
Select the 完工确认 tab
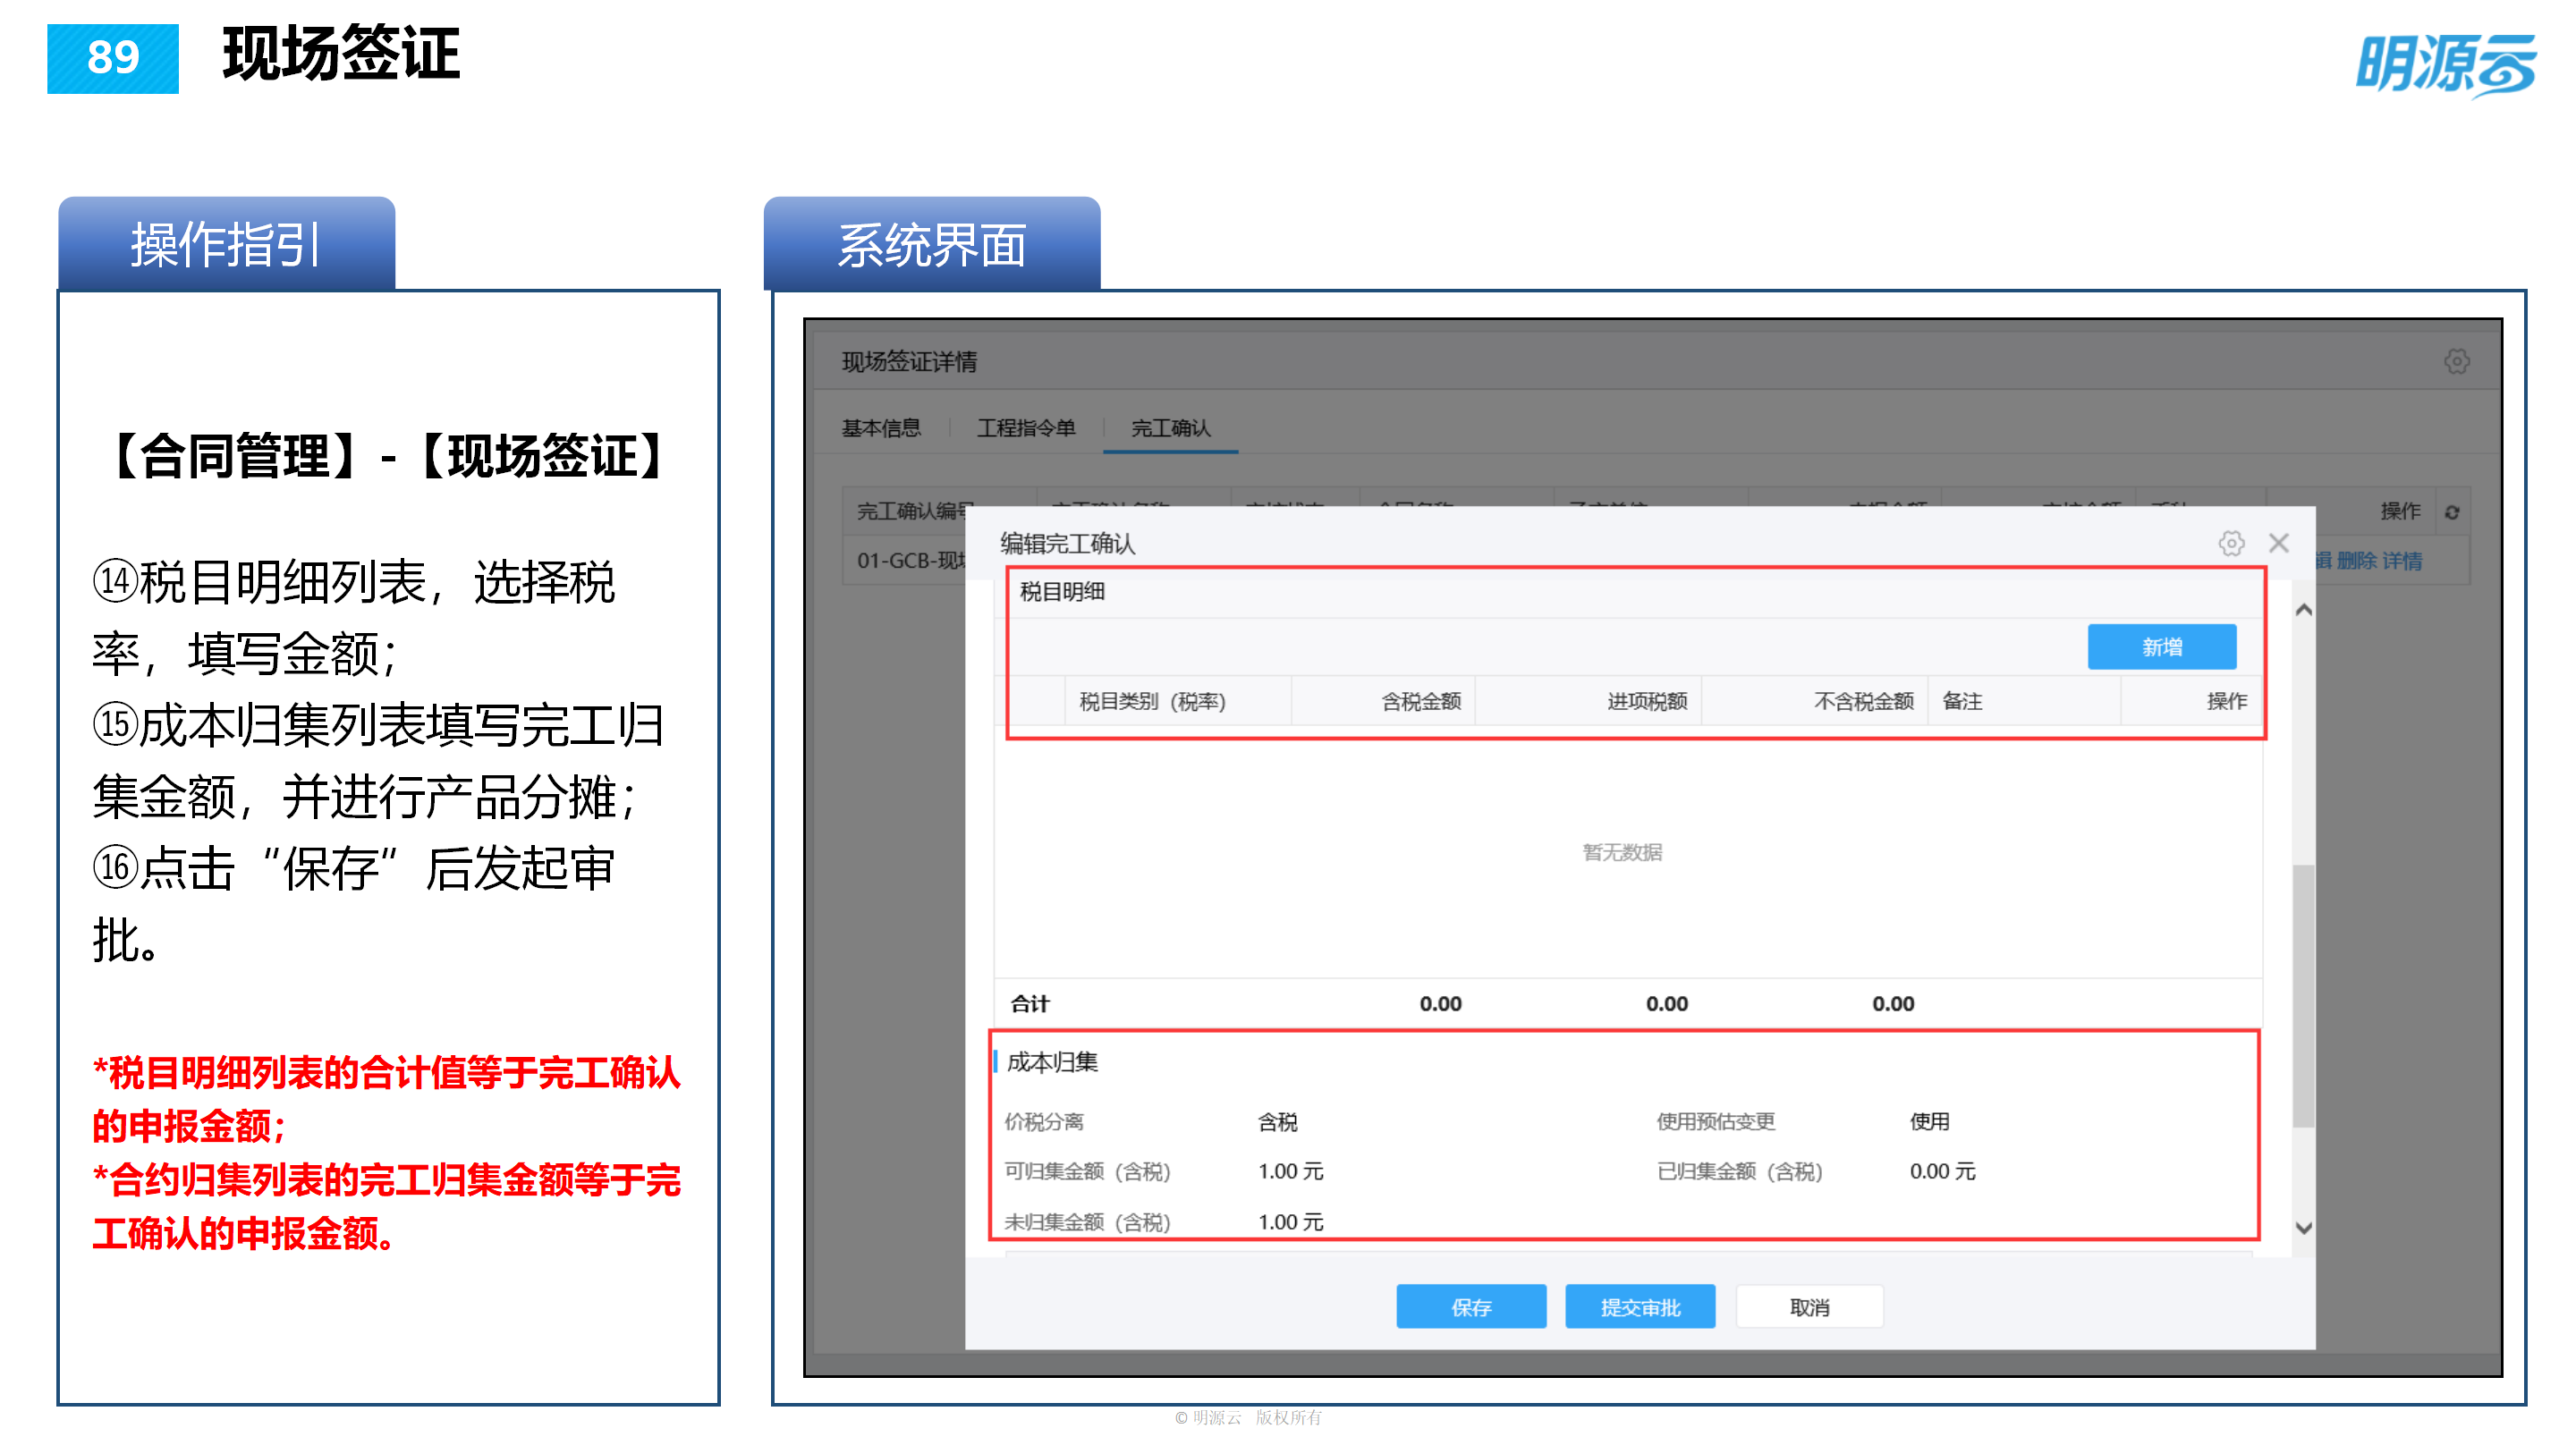(1169, 428)
